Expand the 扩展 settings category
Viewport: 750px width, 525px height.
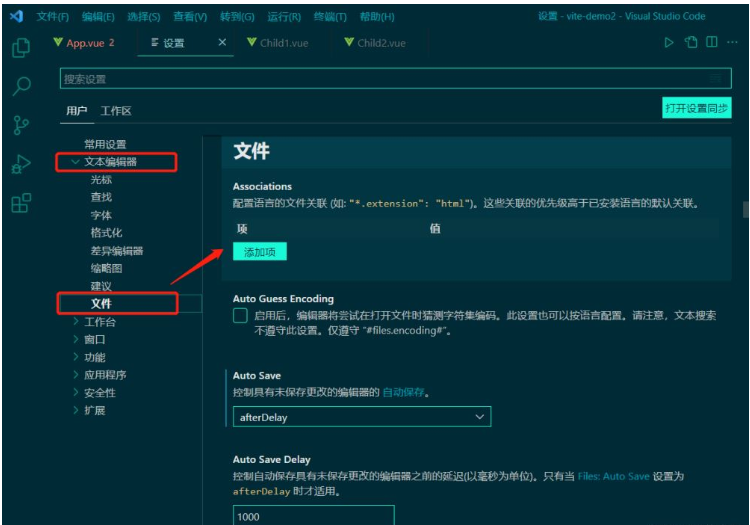pyautogui.click(x=75, y=410)
